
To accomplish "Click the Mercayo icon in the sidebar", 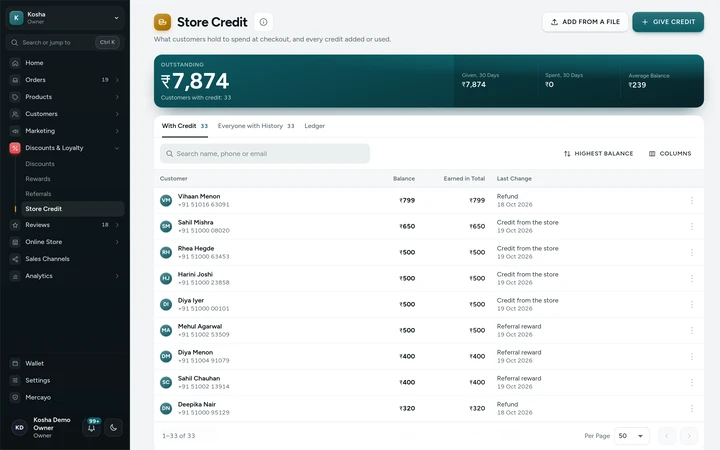I will pos(15,397).
